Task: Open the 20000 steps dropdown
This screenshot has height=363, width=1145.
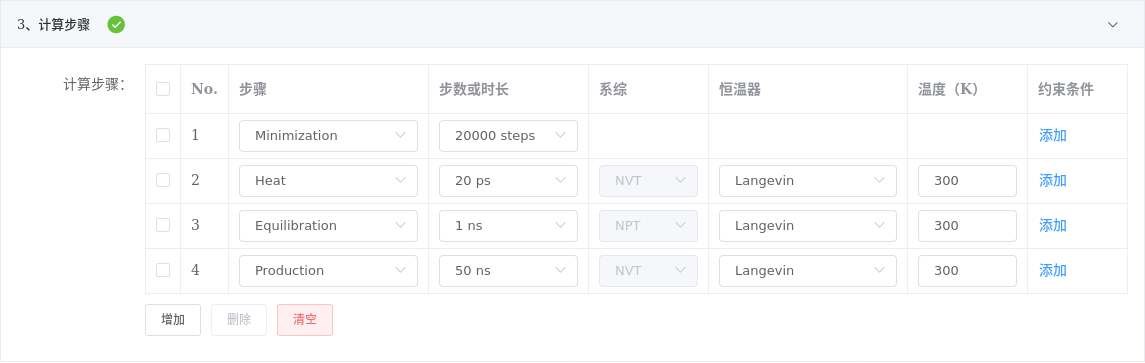Action: coord(508,136)
